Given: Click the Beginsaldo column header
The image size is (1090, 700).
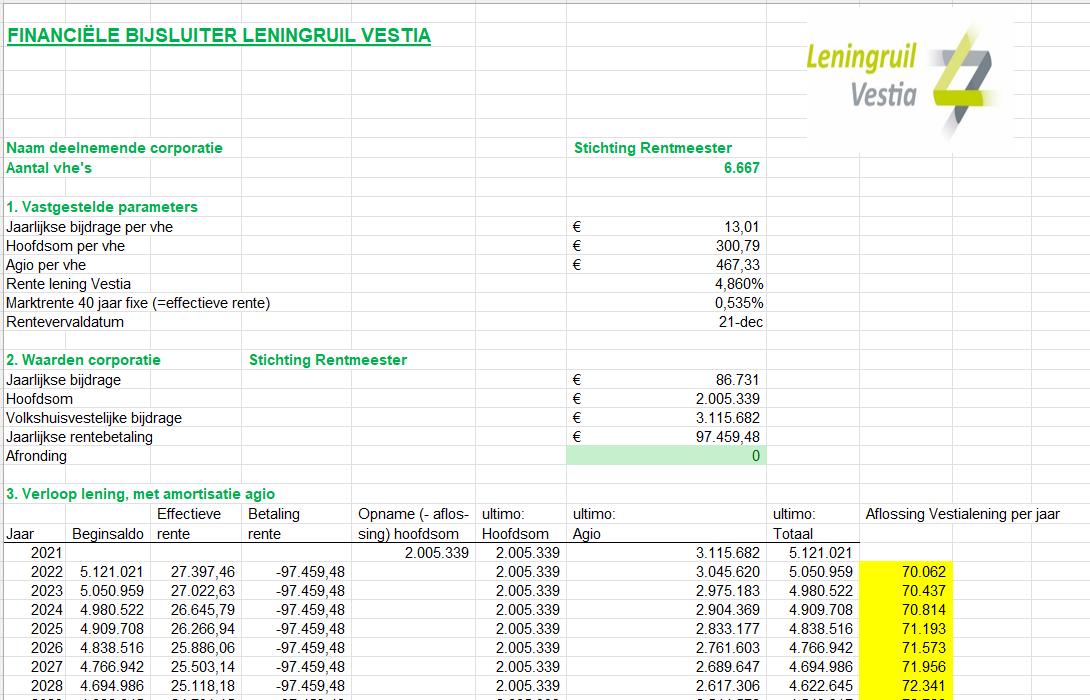Looking at the screenshot, I should coord(108,534).
